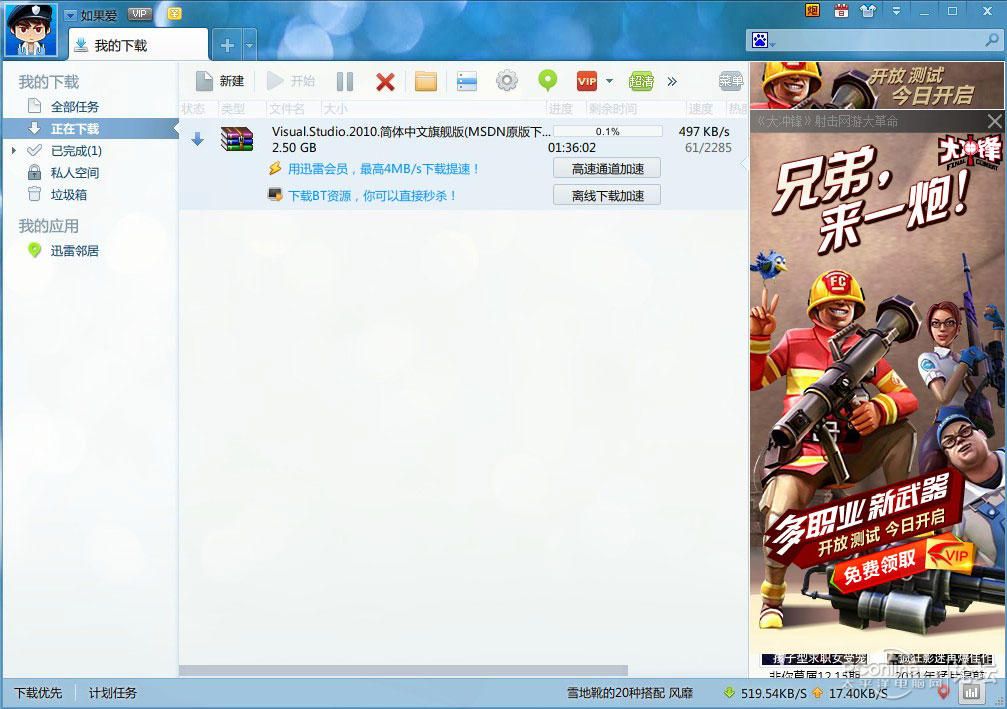1007x709 pixels.
Task: Open the dropdown arrow next to the new tab button
Action: tap(249, 45)
